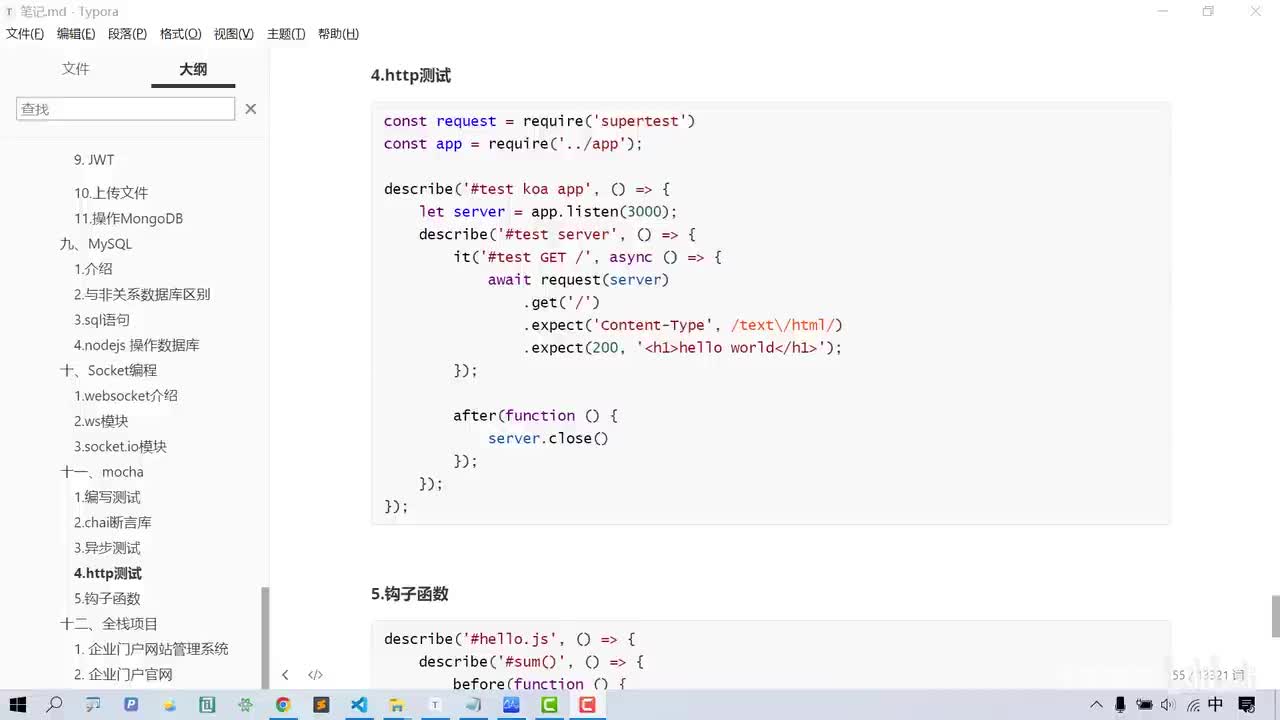Go to outline item 10.上传文件
1280x720 pixels.
(111, 193)
